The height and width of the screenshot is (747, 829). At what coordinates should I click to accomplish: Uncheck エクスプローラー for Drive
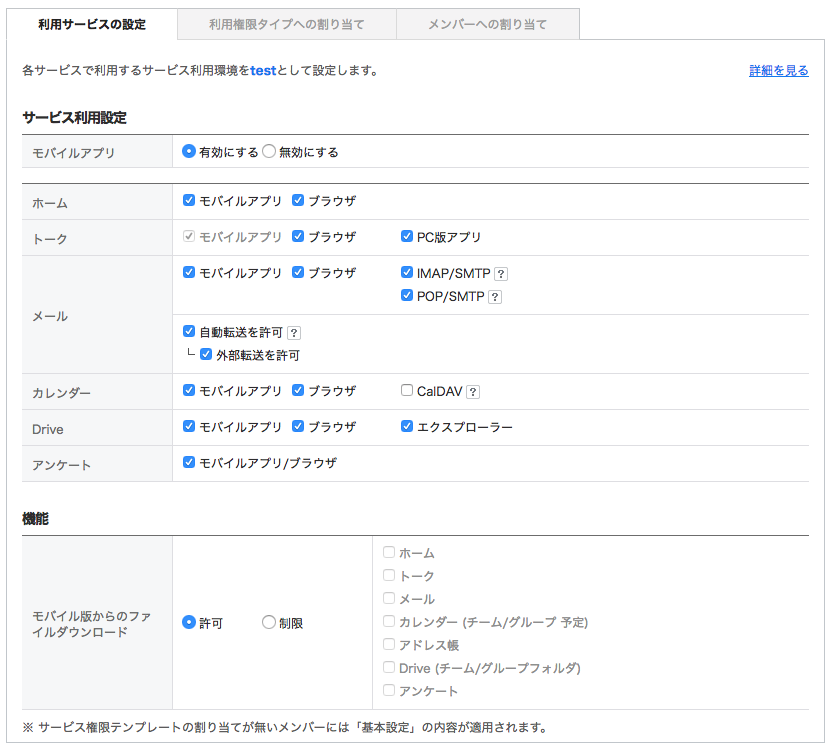(x=407, y=426)
